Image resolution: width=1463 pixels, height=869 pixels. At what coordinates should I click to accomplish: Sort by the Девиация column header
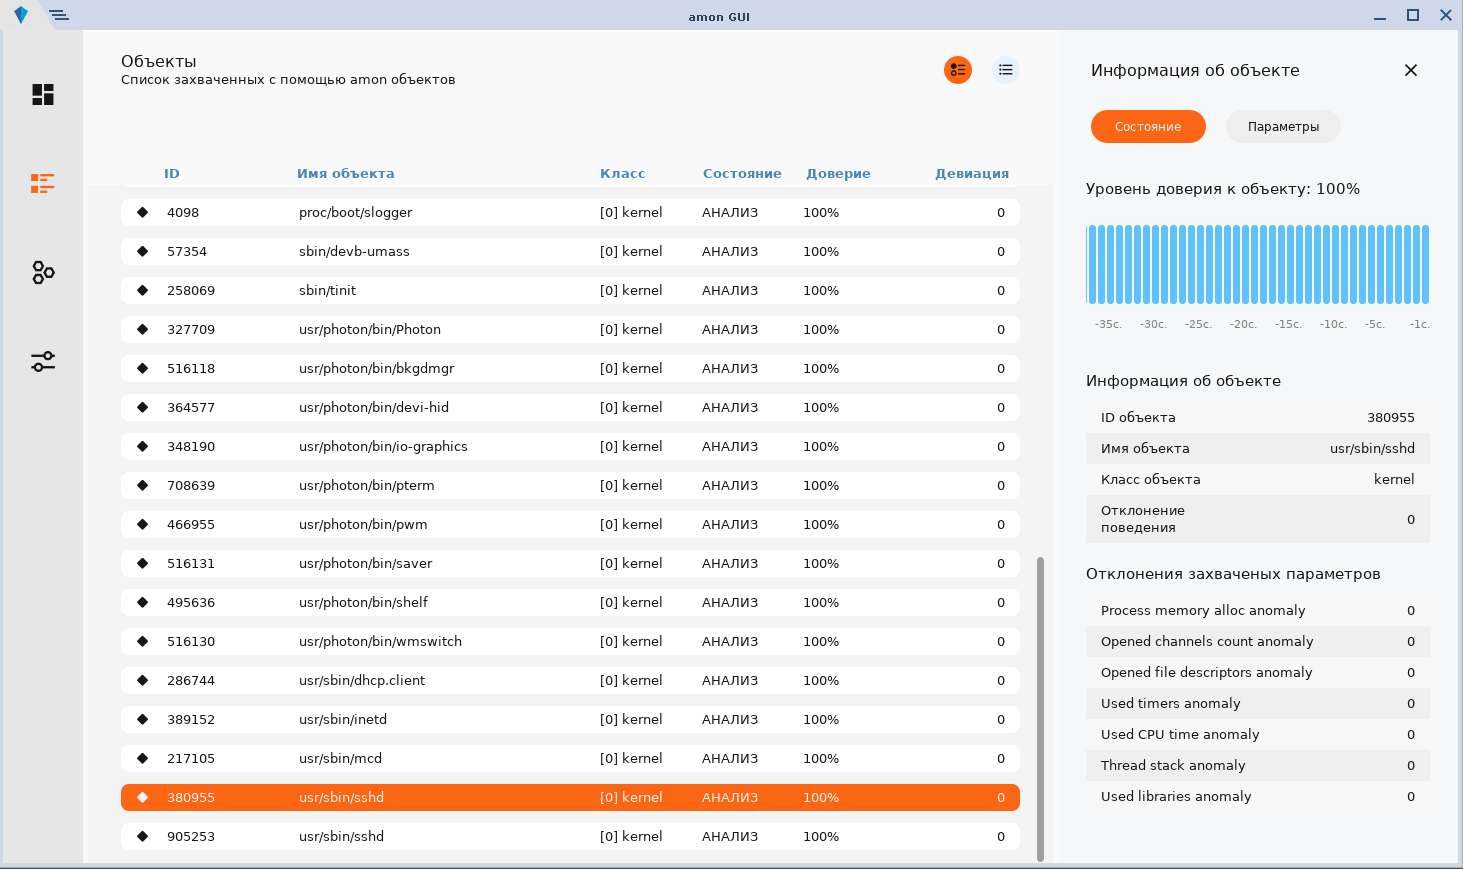click(x=971, y=174)
